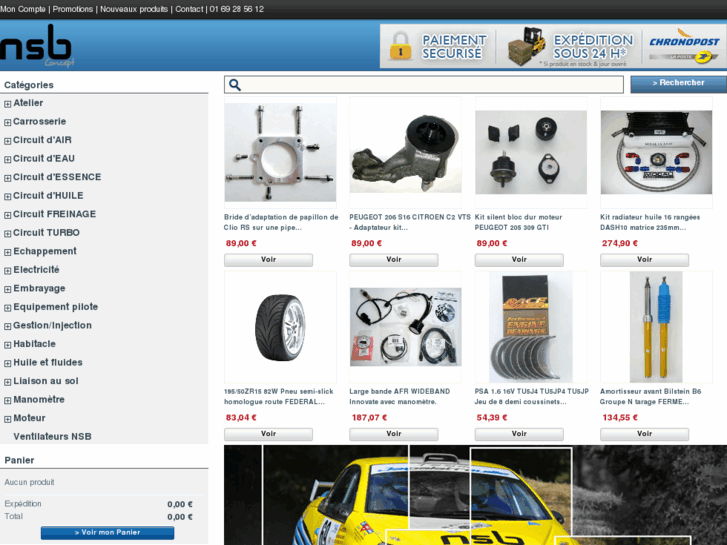Open Manomètre category link
The image size is (727, 545).
tap(39, 400)
